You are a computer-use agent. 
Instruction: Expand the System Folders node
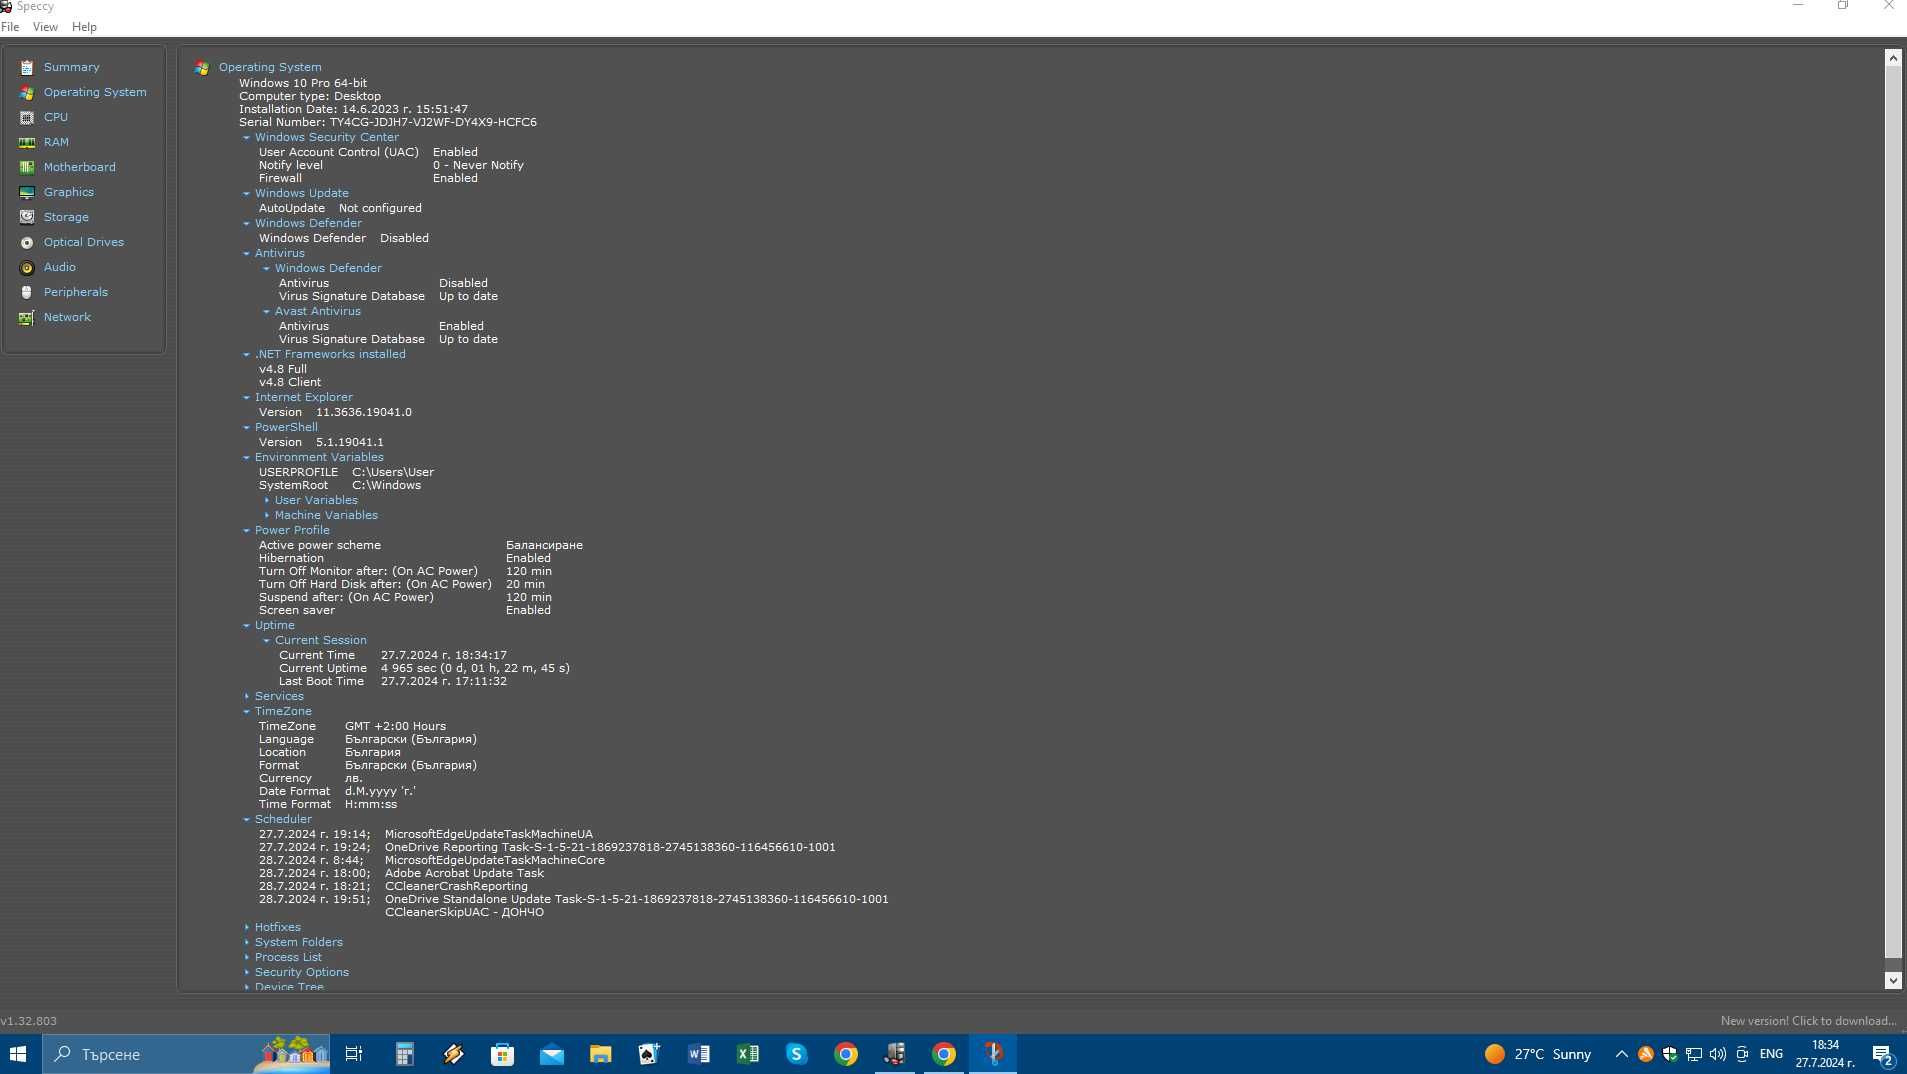click(246, 942)
